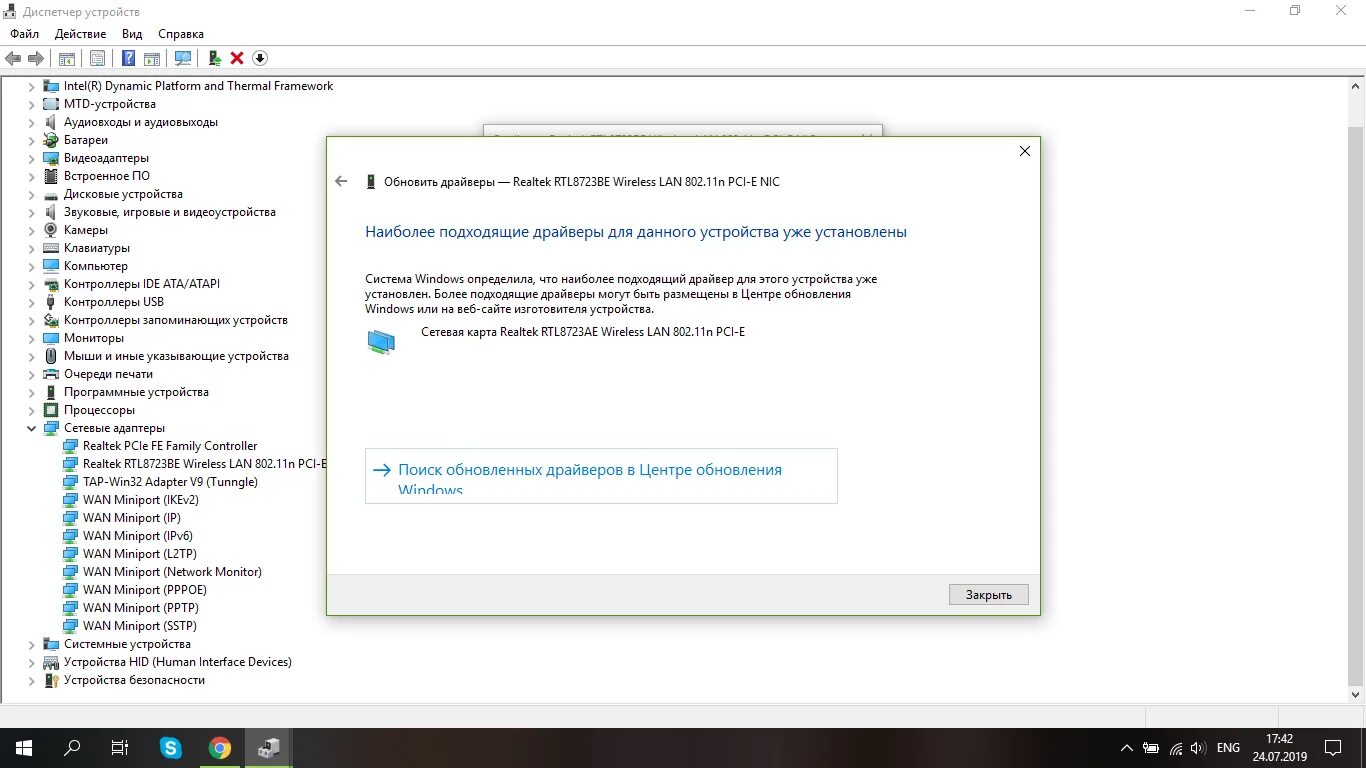Click the Закрыть button
This screenshot has width=1366, height=768.
(x=989, y=594)
